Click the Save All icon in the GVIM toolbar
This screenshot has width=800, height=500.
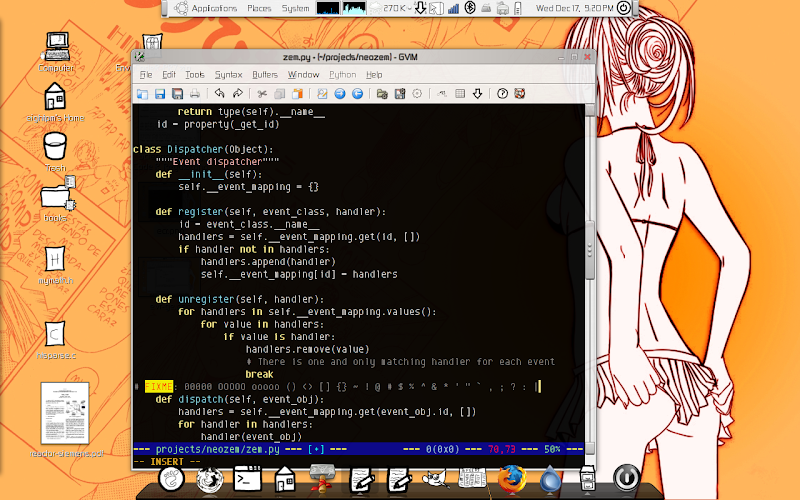tap(177, 94)
